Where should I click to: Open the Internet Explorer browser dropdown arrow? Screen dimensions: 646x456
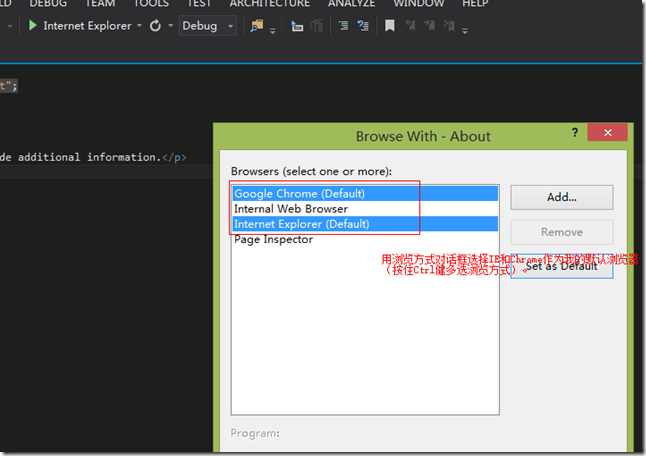tap(139, 26)
